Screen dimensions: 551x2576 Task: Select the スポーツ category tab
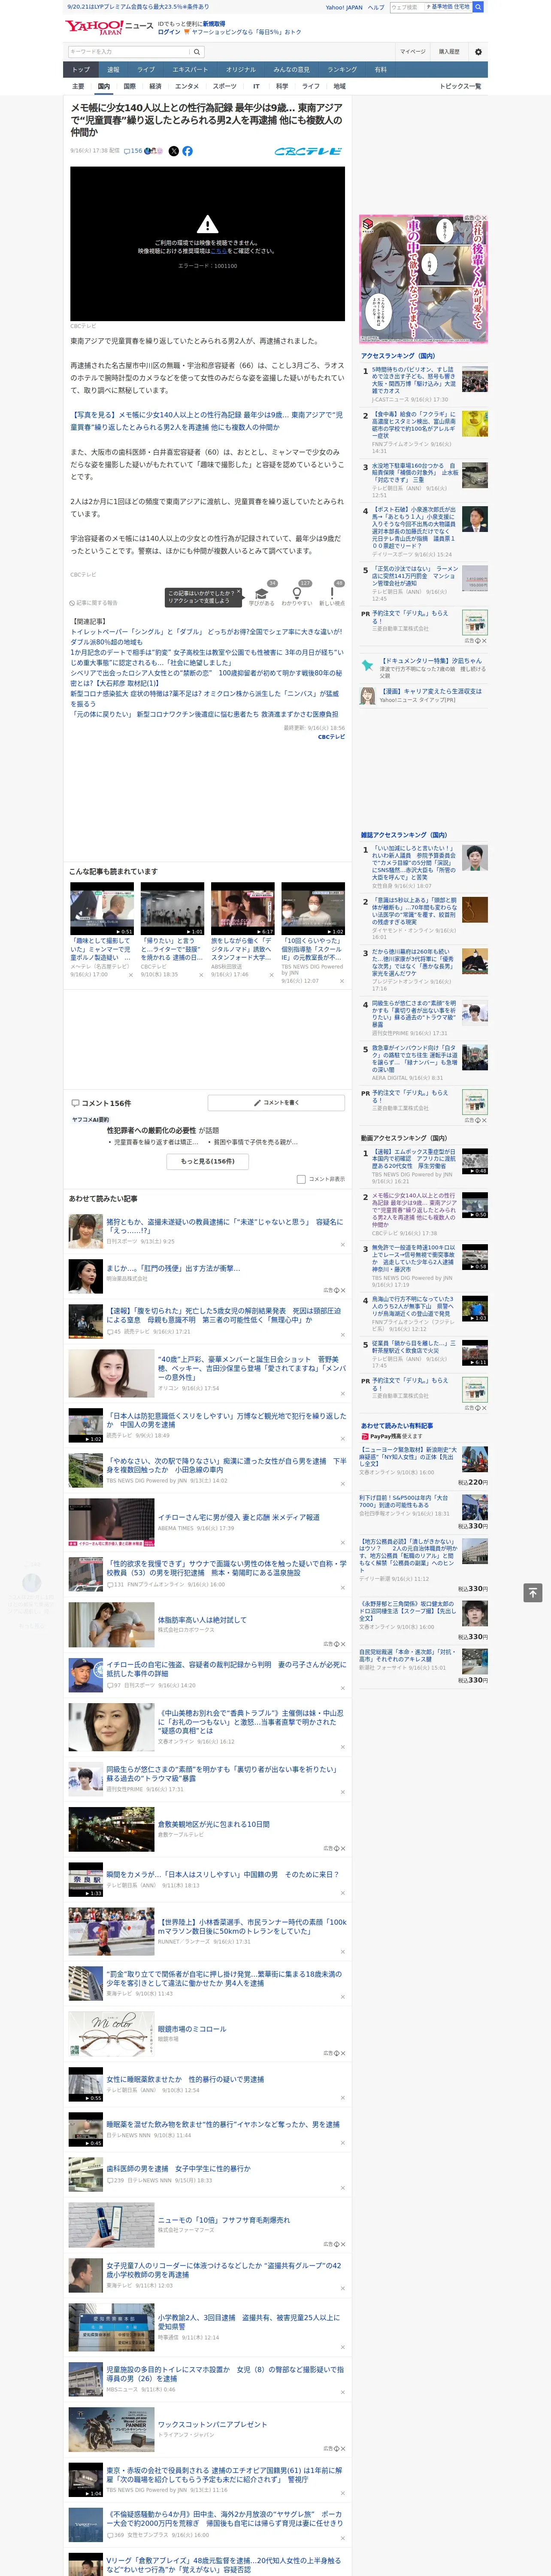pos(225,86)
